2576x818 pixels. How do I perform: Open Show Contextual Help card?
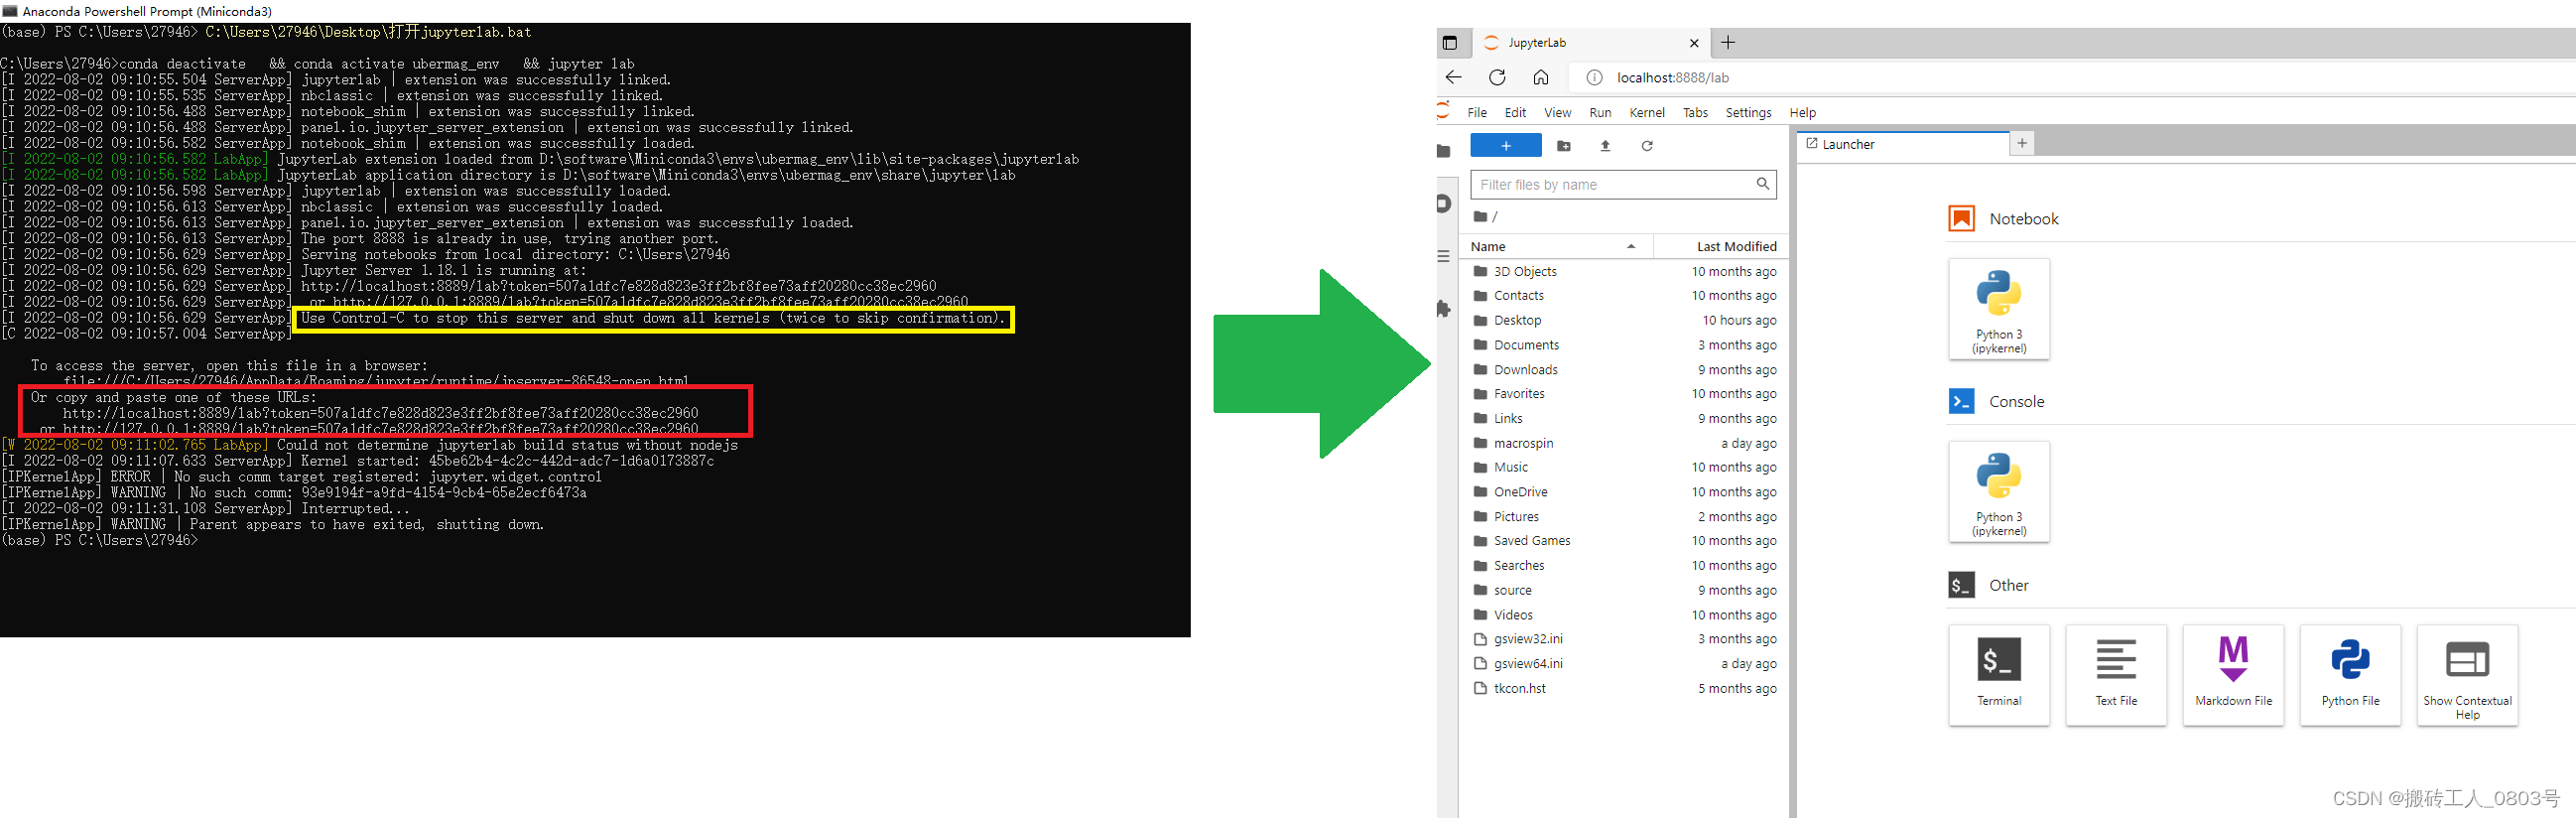[2467, 675]
